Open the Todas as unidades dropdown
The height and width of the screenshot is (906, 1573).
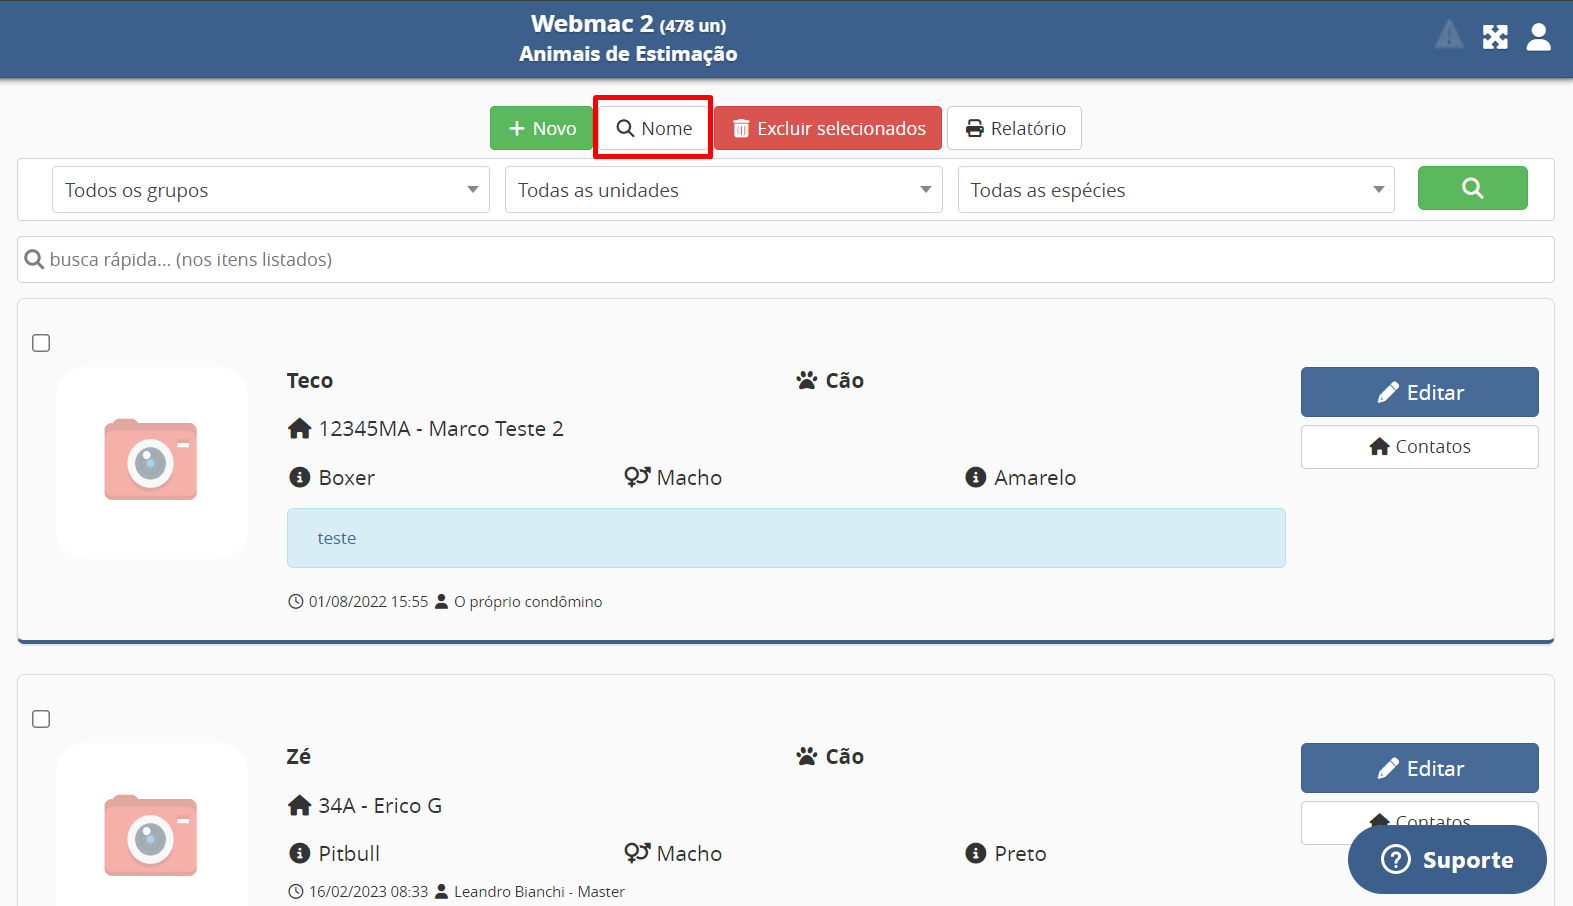[723, 190]
